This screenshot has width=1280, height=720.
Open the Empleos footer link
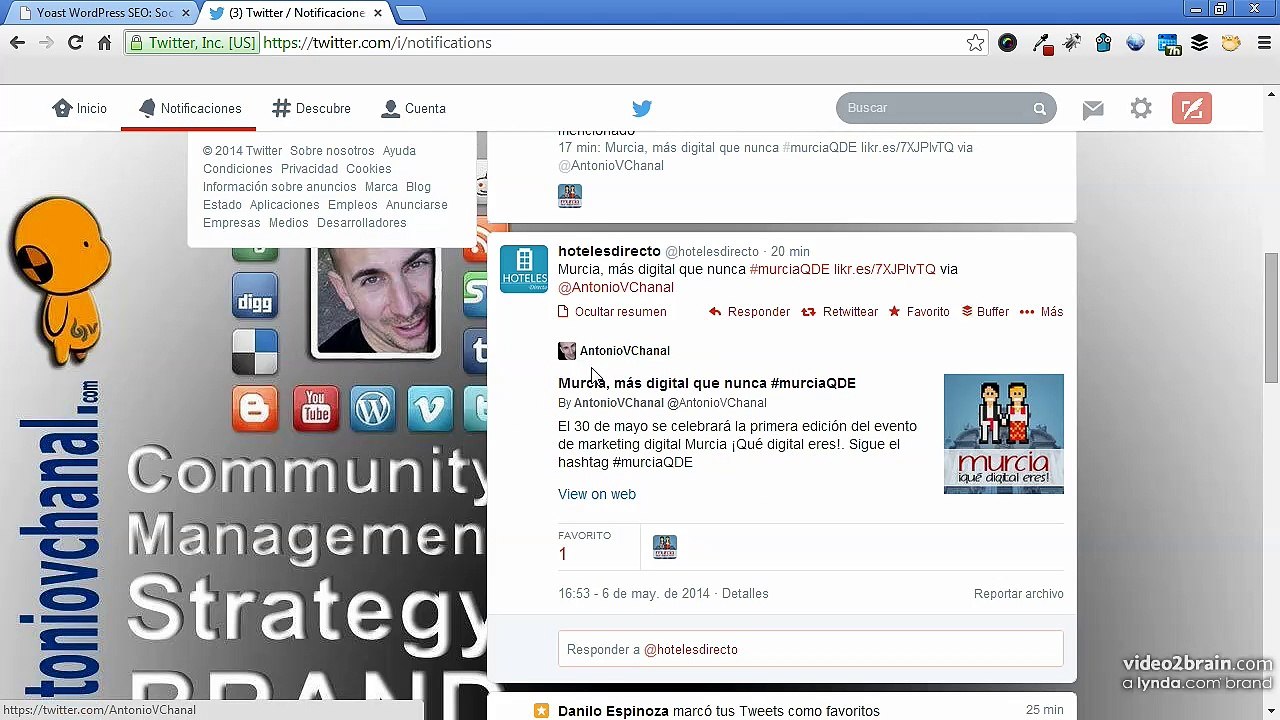coord(353,205)
